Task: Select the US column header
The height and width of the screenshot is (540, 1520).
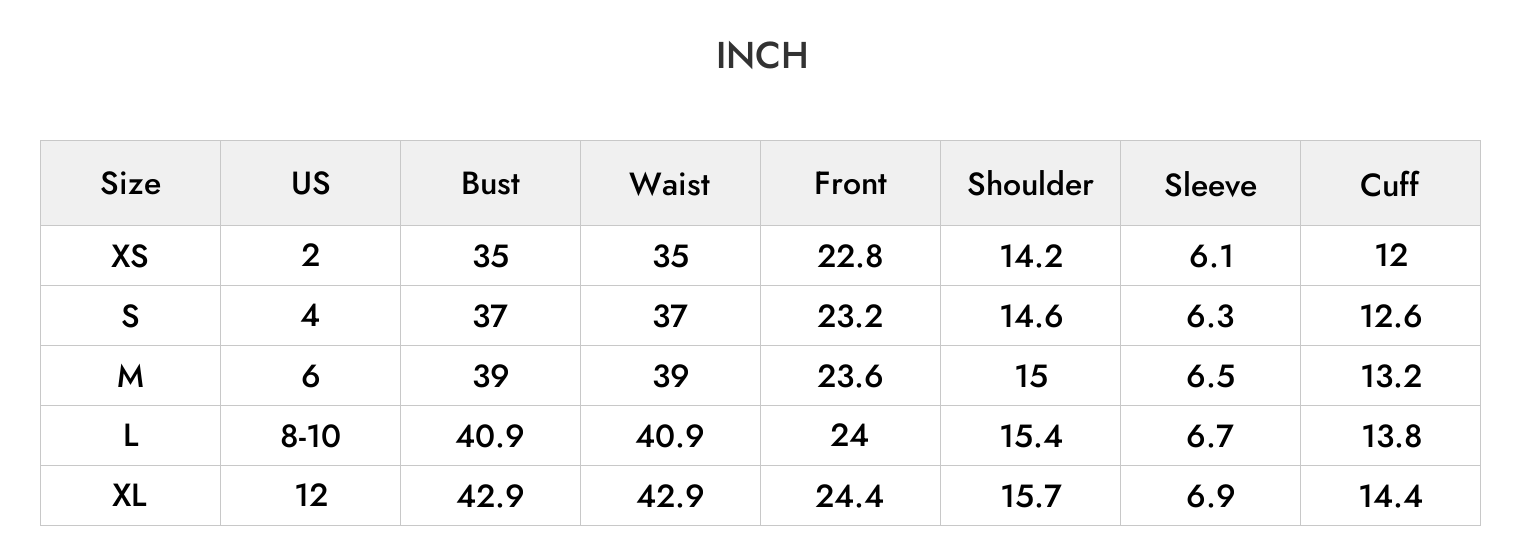Action: [311, 183]
